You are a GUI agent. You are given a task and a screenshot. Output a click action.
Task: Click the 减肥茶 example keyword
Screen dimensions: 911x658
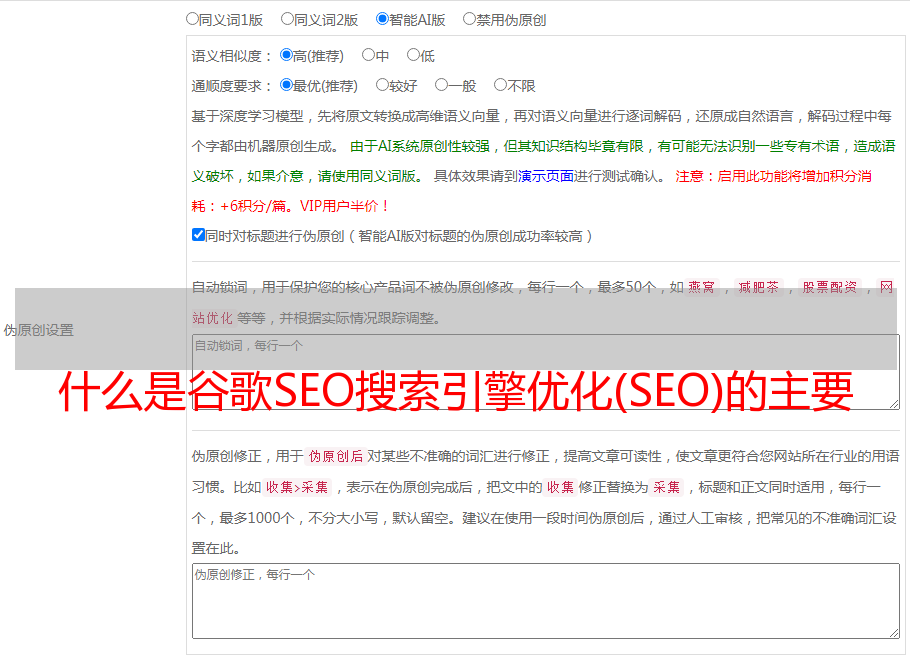(758, 287)
